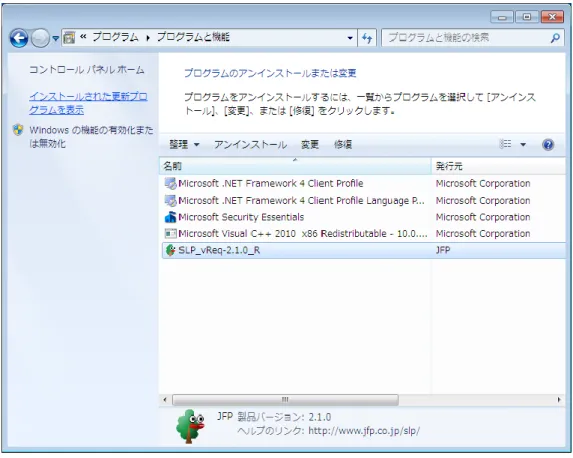Select Microsoft Security Essentials entry
The image size is (573, 458).
click(x=364, y=217)
